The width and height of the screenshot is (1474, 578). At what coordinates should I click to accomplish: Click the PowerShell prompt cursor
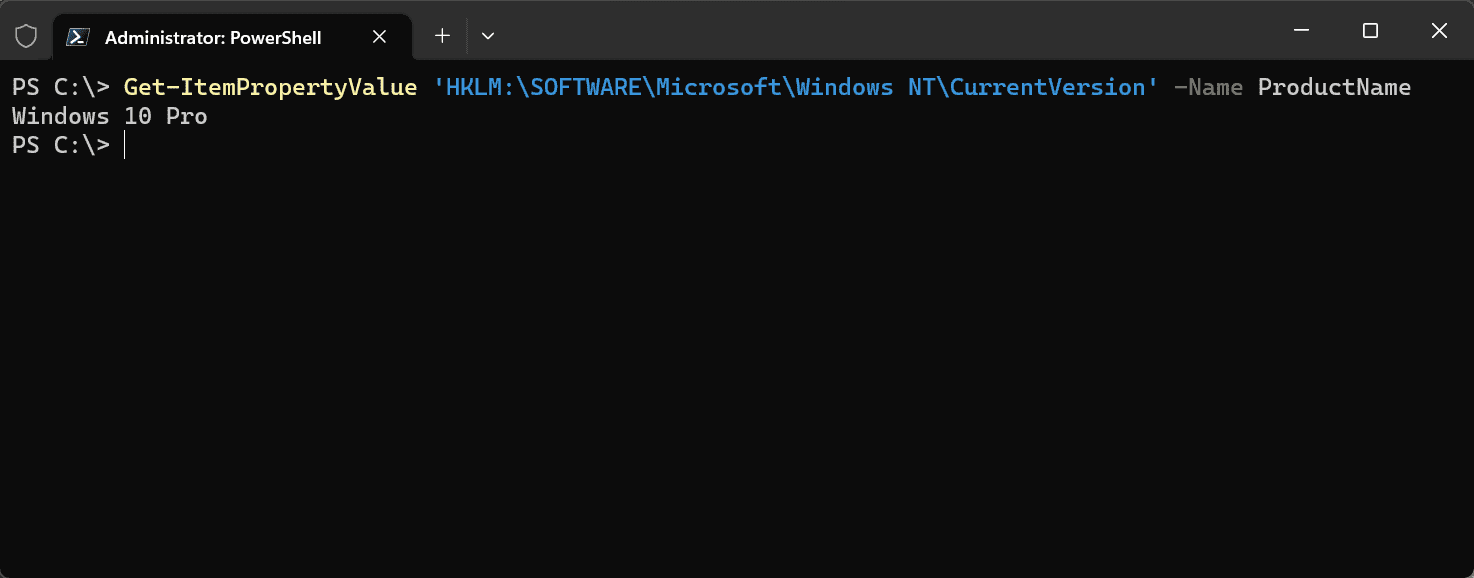pyautogui.click(x=125, y=145)
